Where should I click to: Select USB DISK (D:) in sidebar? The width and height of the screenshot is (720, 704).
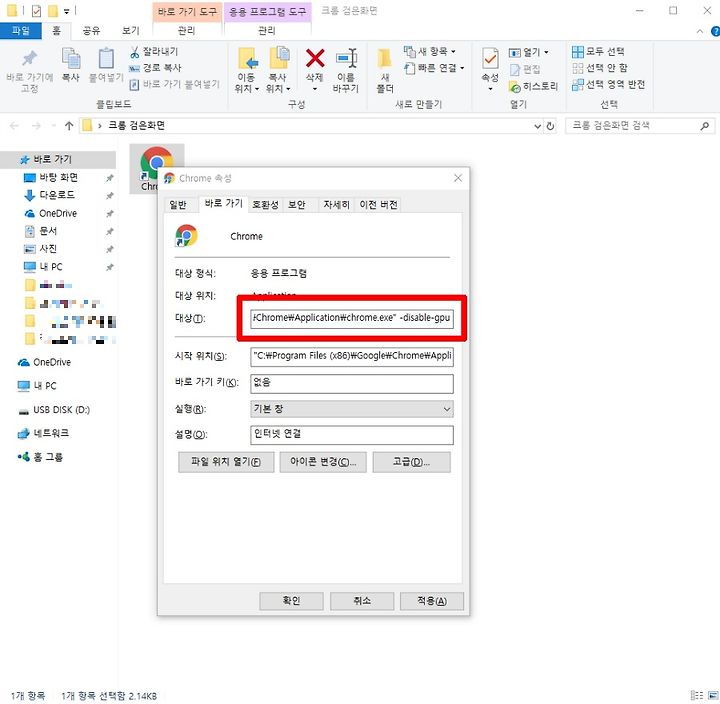click(x=62, y=410)
